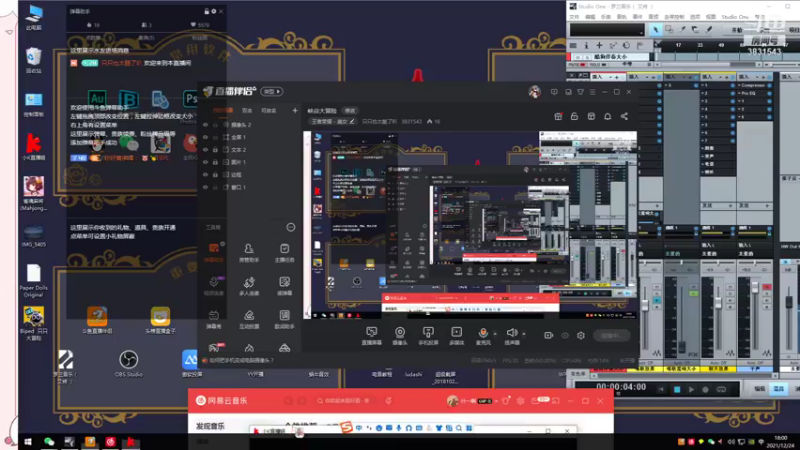Image resolution: width=800 pixels, height=450 pixels.
Task: Click the 麦克风 microphone icon in streaming toolbar
Action: (483, 333)
